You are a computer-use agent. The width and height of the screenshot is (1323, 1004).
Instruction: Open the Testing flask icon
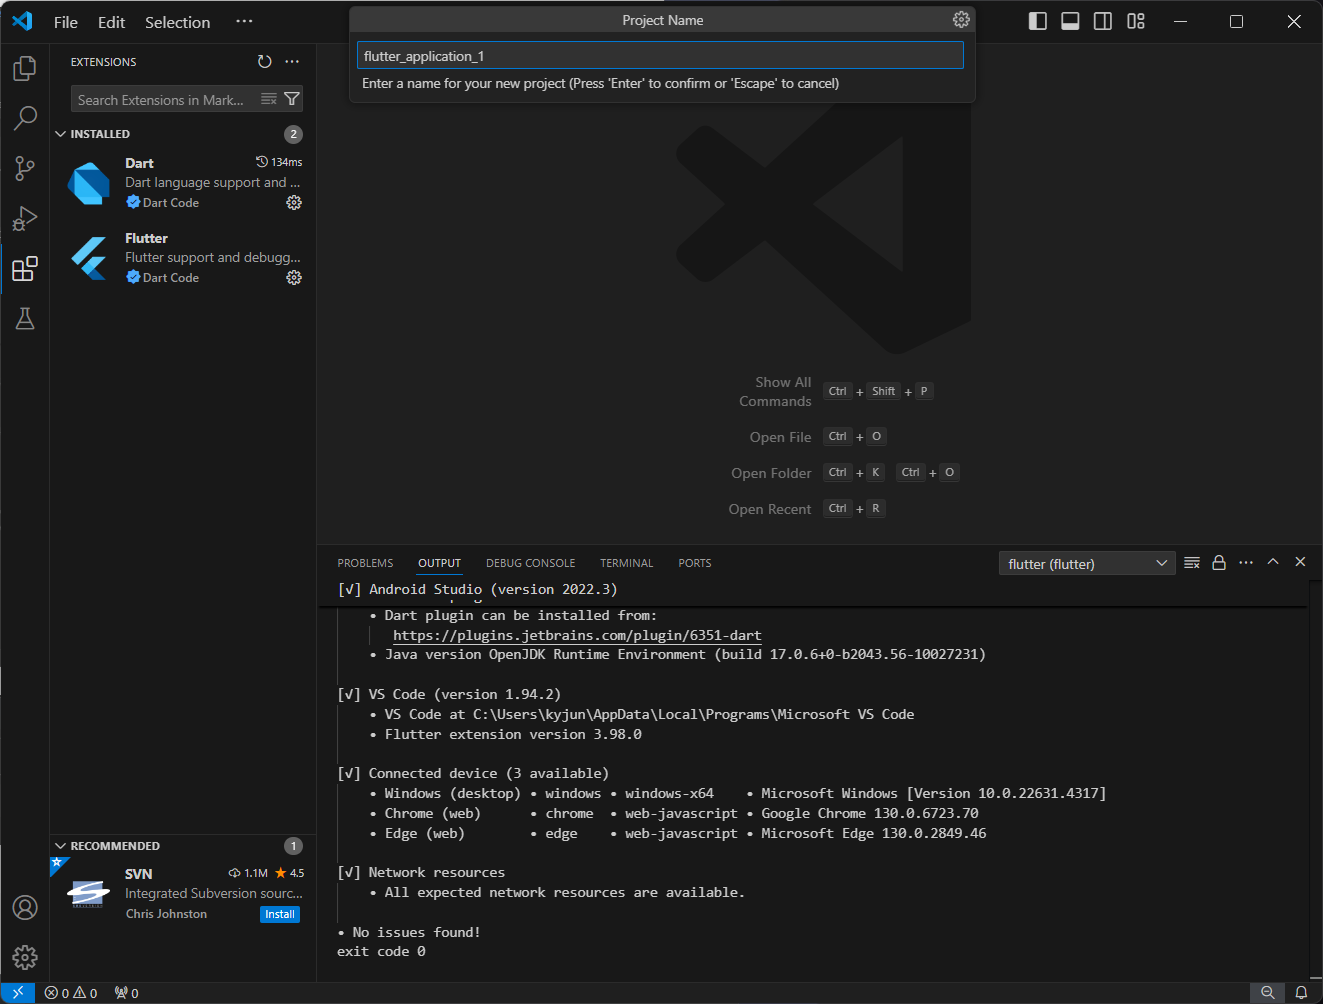point(25,318)
